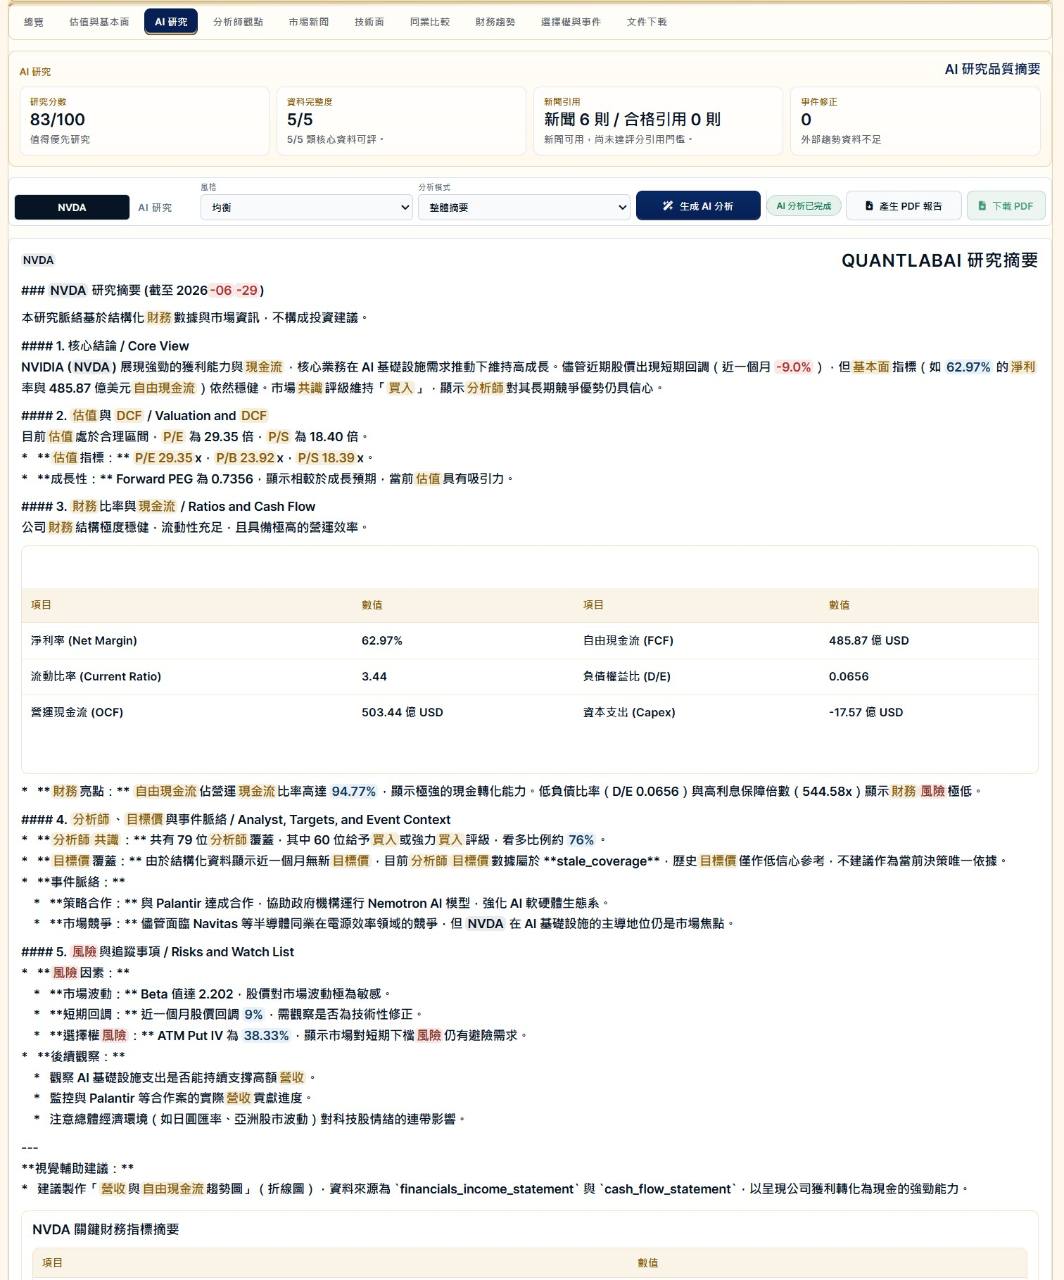
Task: Click the highlighted -9.0% figure
Action: (x=794, y=367)
